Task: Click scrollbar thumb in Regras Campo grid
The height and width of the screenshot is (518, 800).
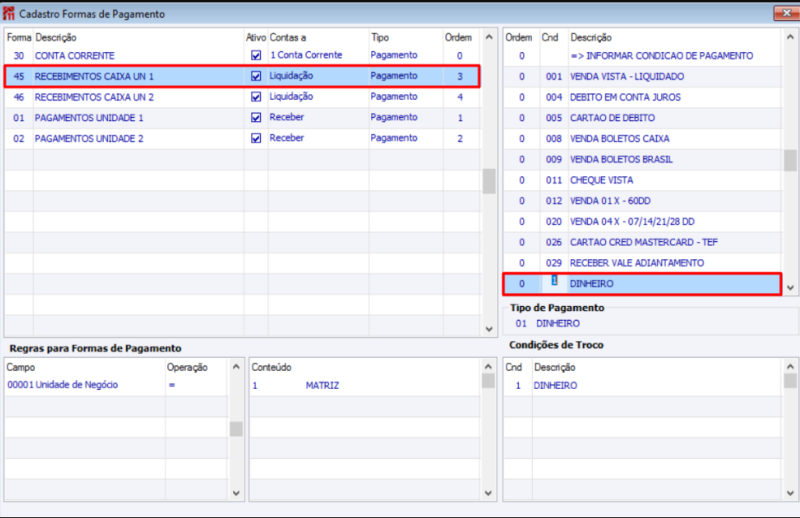Action: coord(236,429)
